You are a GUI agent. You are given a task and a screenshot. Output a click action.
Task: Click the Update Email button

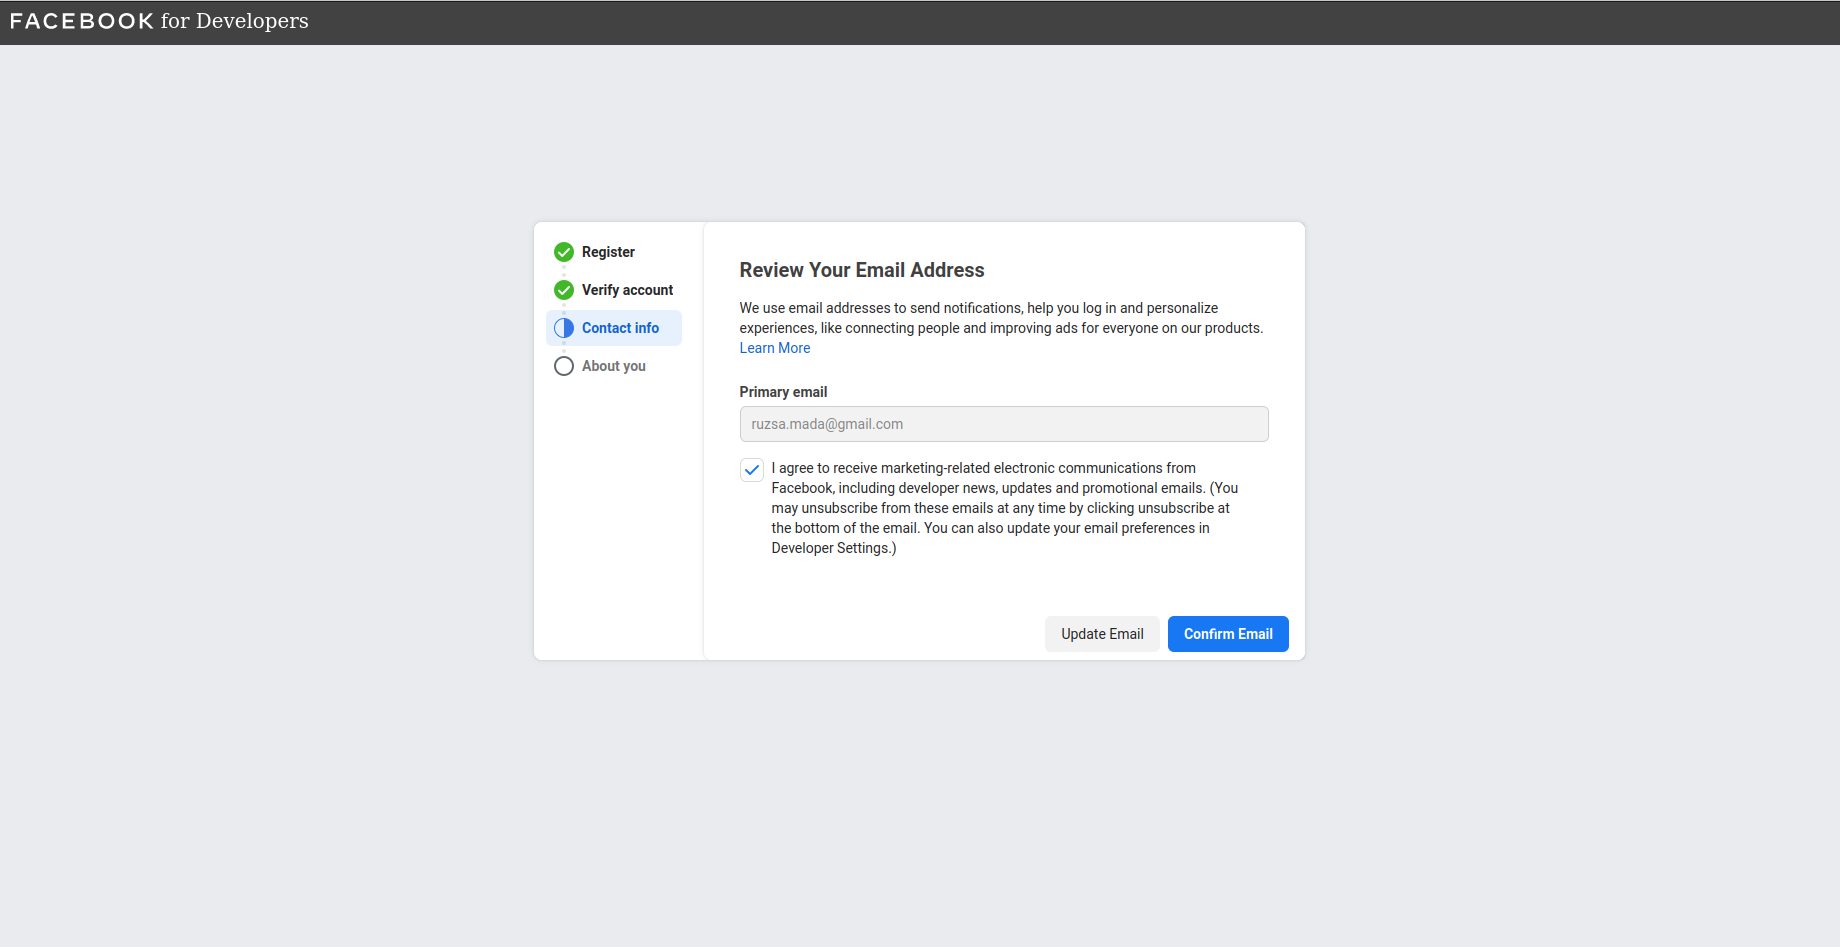[x=1102, y=634]
